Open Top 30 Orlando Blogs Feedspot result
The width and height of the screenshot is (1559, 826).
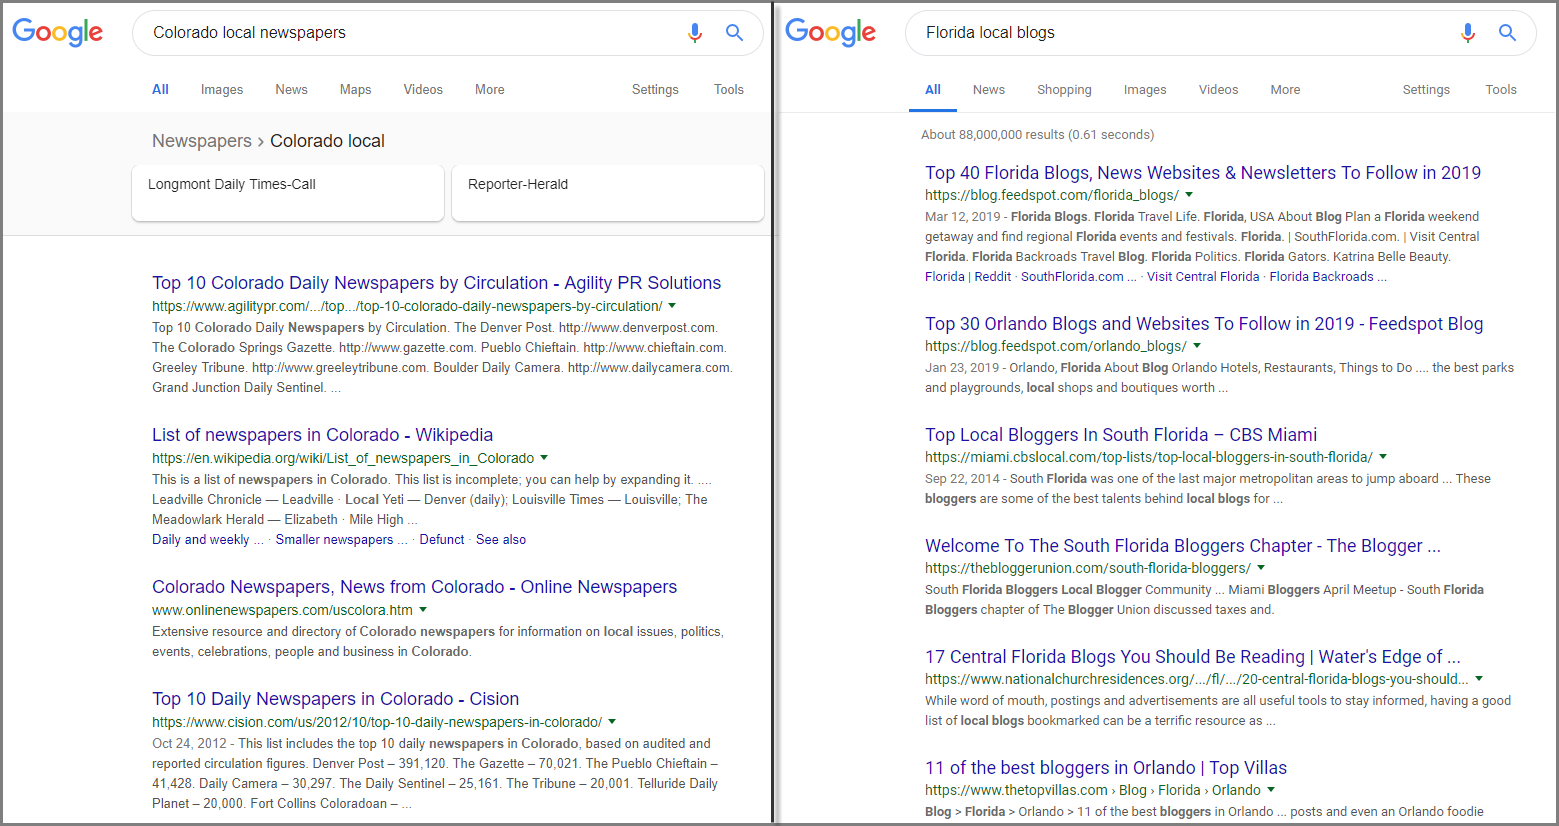(x=1204, y=324)
